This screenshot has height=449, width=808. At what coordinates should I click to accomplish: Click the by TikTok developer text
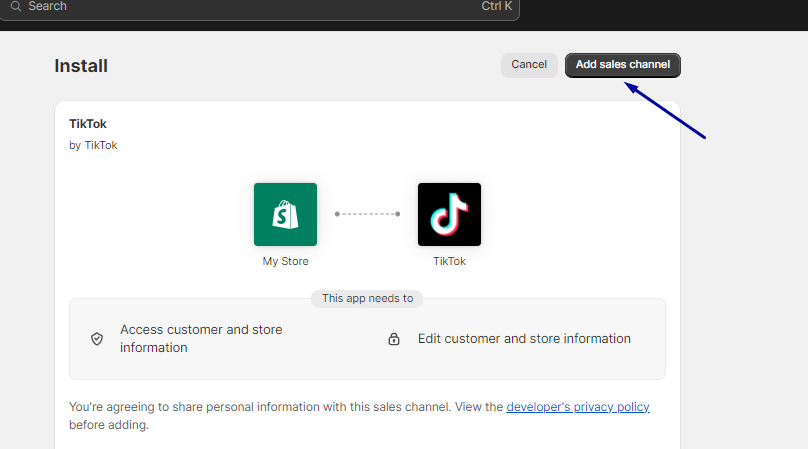[x=93, y=145]
